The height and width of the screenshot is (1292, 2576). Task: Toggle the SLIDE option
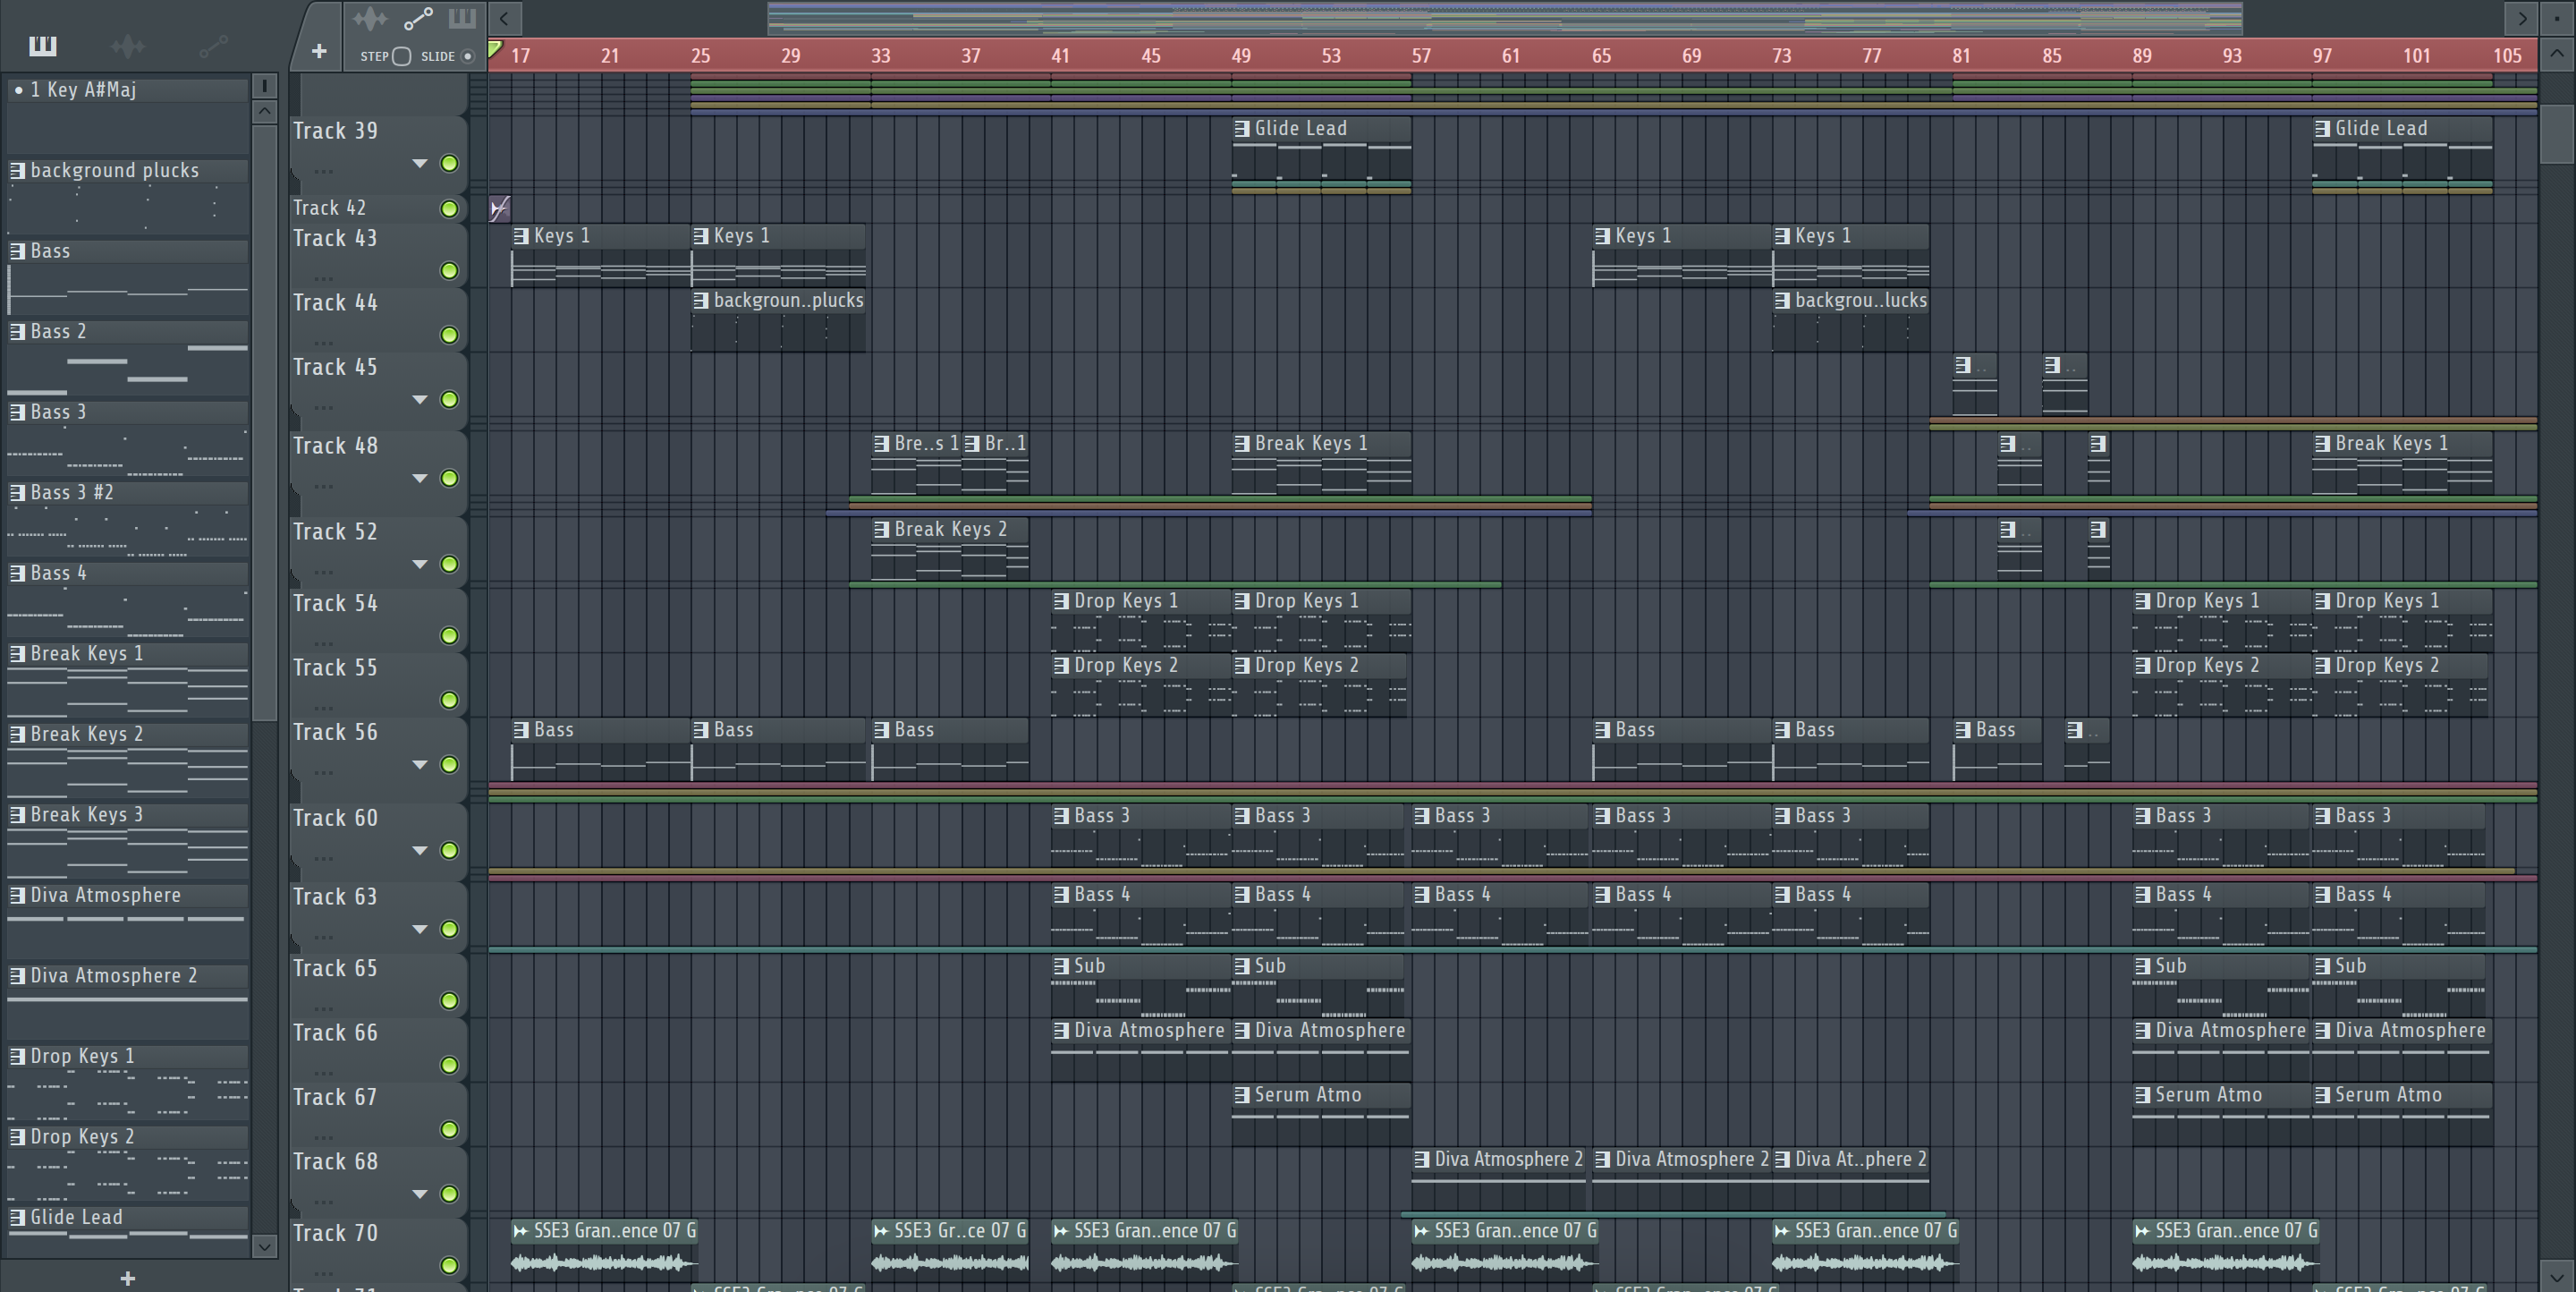(x=467, y=56)
